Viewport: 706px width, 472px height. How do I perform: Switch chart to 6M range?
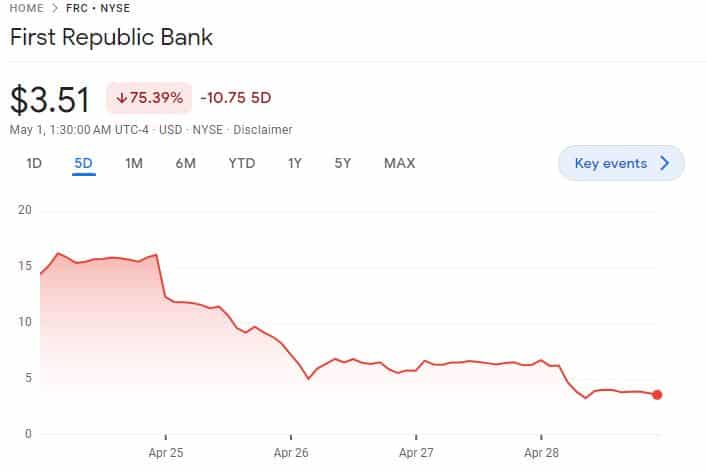point(186,163)
